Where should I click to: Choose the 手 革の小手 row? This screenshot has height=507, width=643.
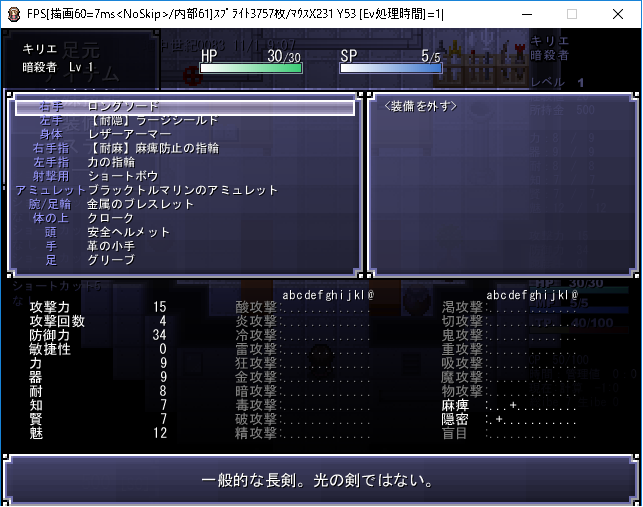pyautogui.click(x=185, y=246)
